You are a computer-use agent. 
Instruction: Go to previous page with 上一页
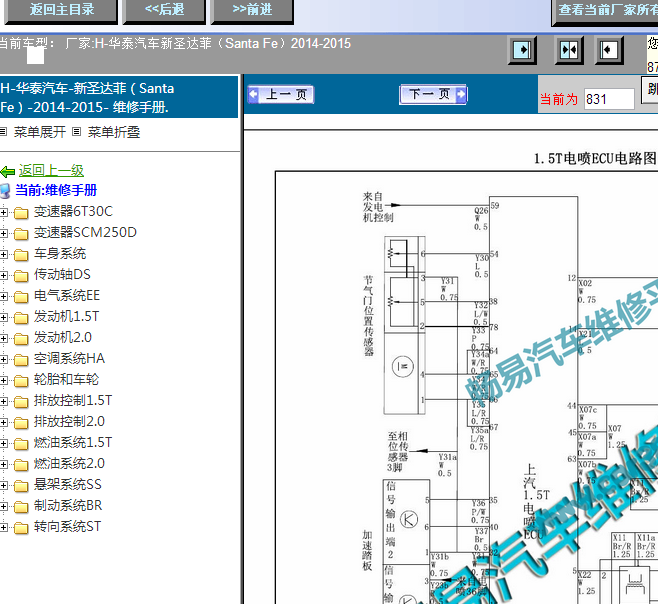(281, 94)
